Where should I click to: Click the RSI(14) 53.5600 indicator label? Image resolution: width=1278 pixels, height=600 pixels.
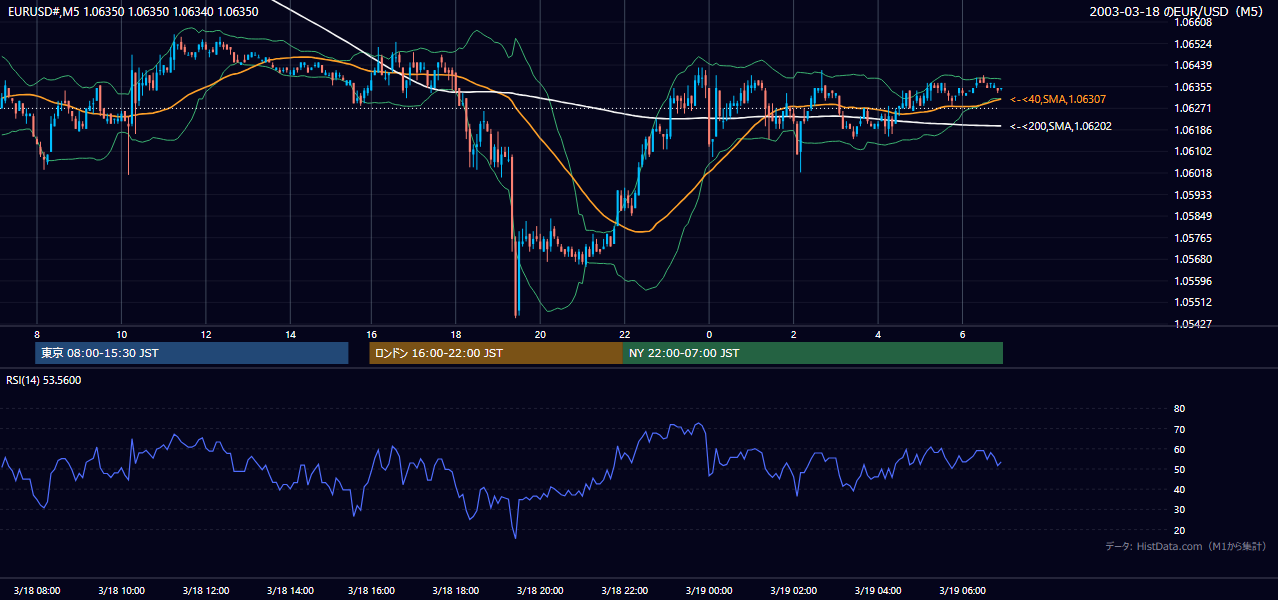[x=44, y=380]
